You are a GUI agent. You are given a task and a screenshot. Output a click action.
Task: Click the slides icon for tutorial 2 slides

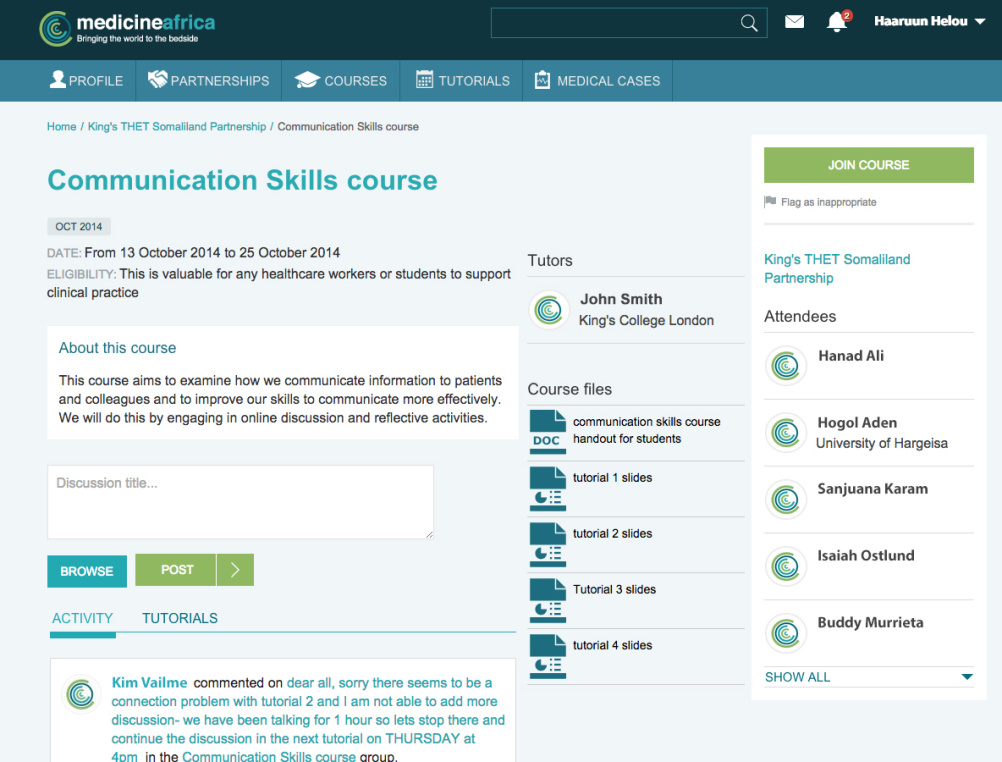click(x=548, y=545)
